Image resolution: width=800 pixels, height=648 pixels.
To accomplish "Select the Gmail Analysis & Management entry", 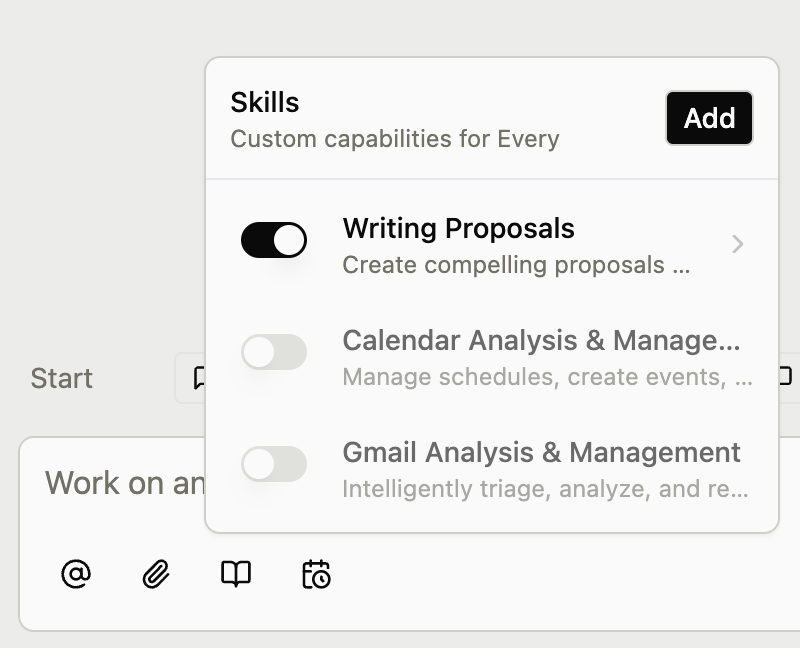I will [x=539, y=452].
